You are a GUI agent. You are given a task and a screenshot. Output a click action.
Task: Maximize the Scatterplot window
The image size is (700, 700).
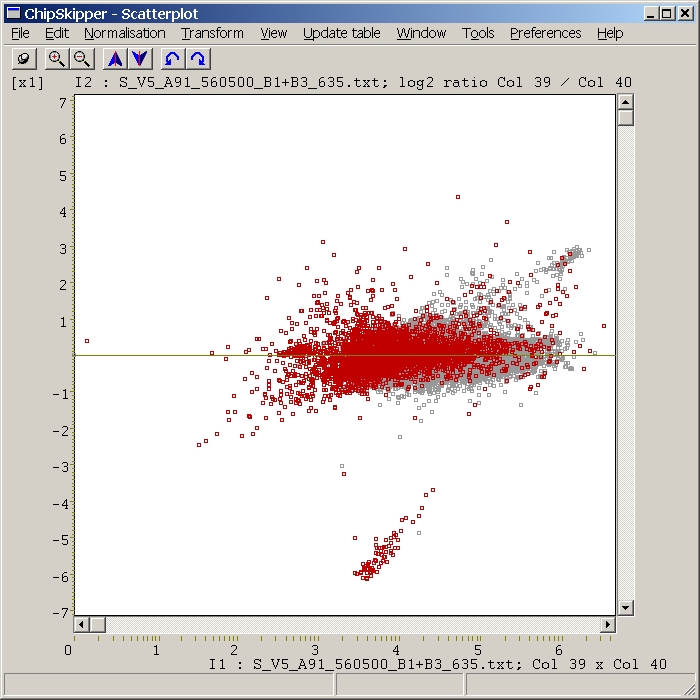click(x=667, y=12)
